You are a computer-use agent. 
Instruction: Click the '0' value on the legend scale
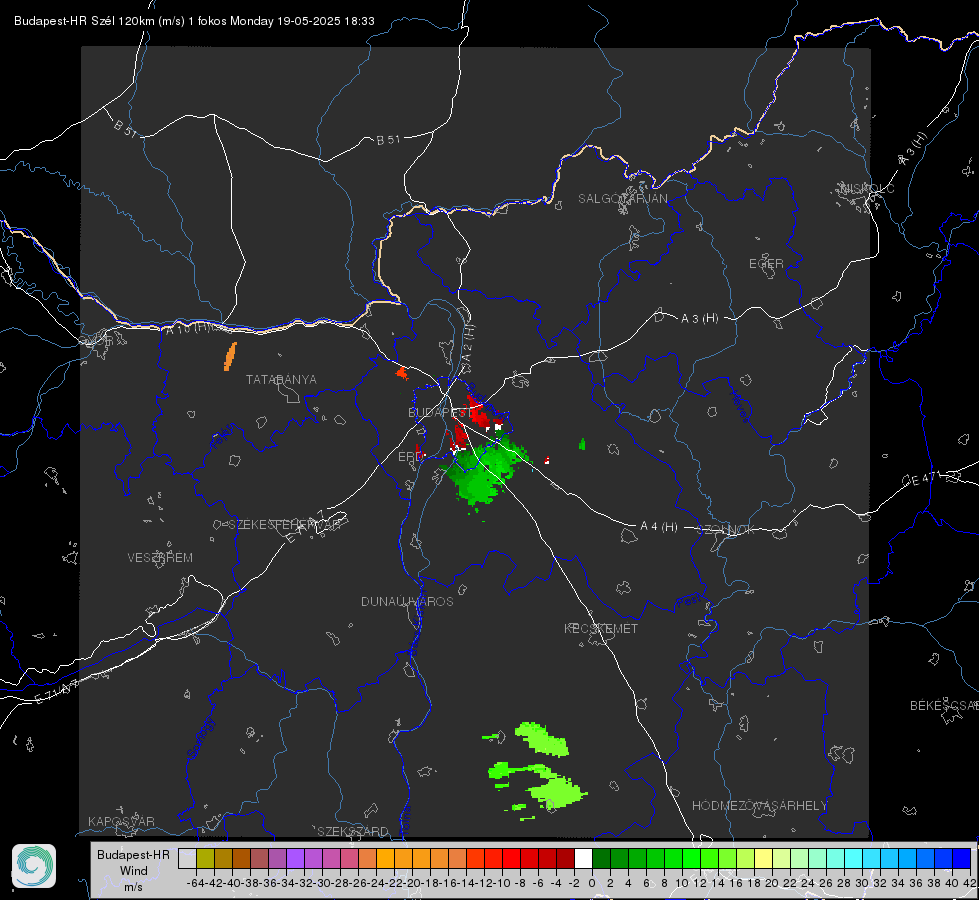pos(592,883)
